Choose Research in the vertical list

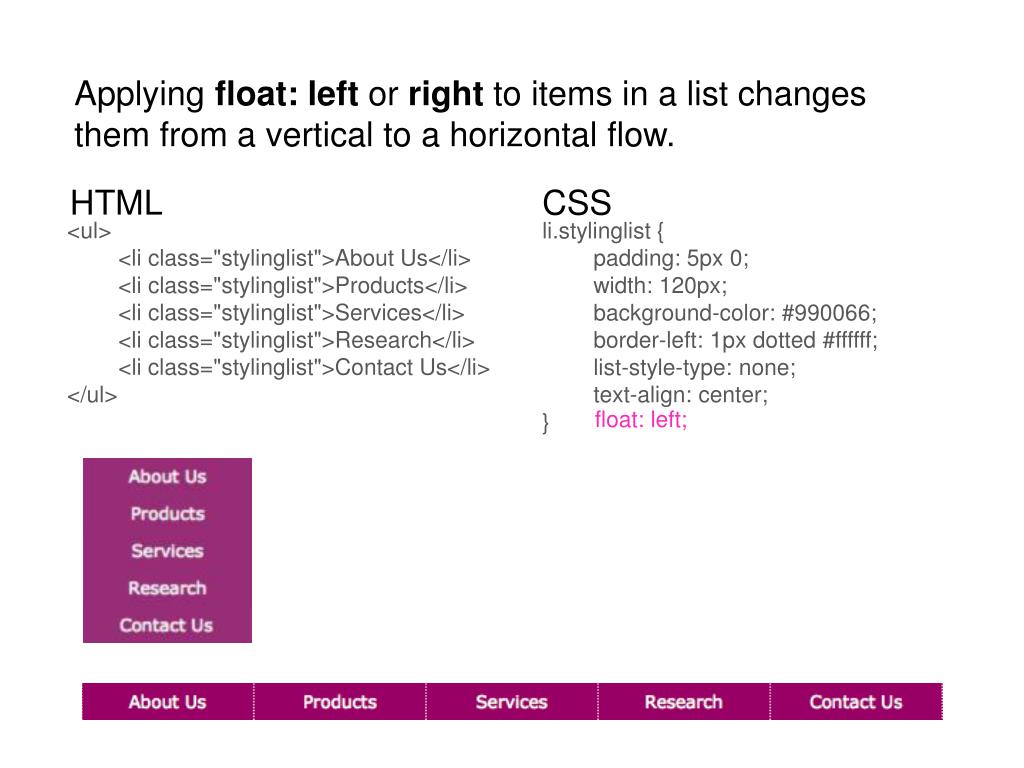[x=167, y=588]
